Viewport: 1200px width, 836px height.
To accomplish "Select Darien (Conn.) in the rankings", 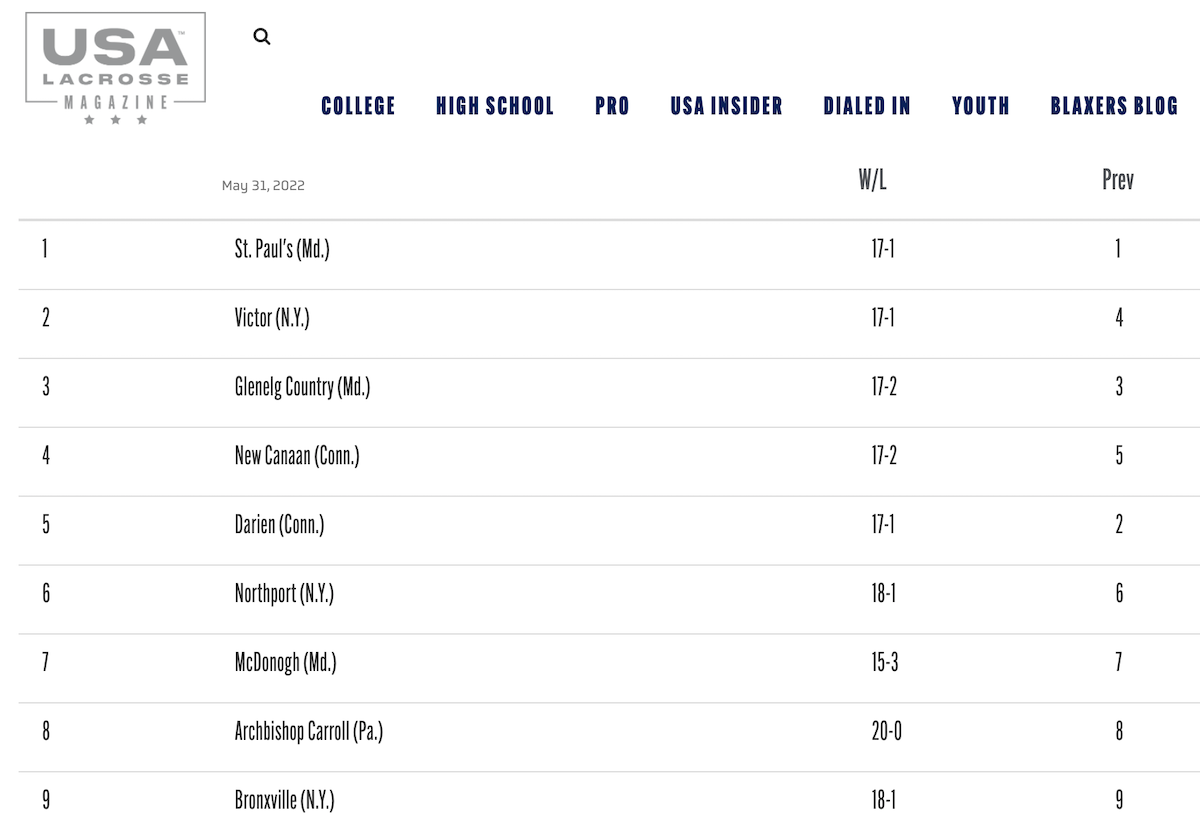I will [x=279, y=525].
